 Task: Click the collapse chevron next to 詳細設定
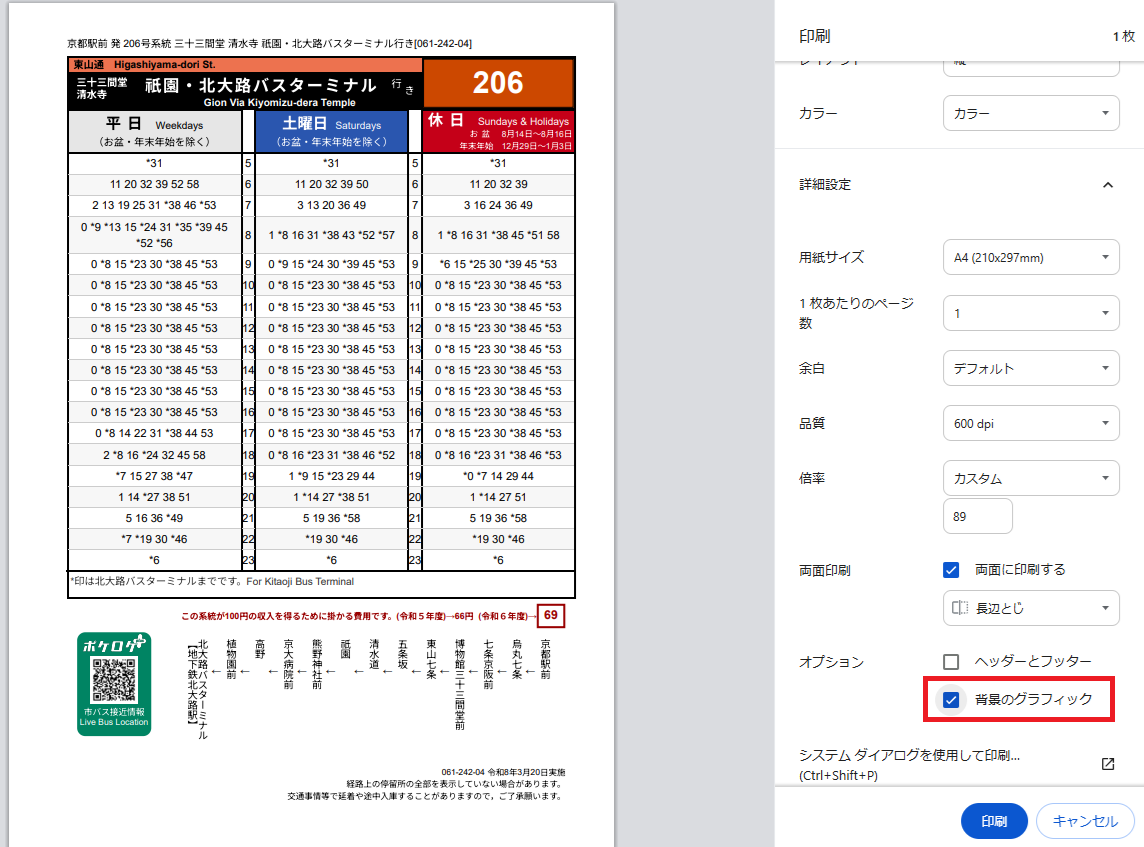1108,185
